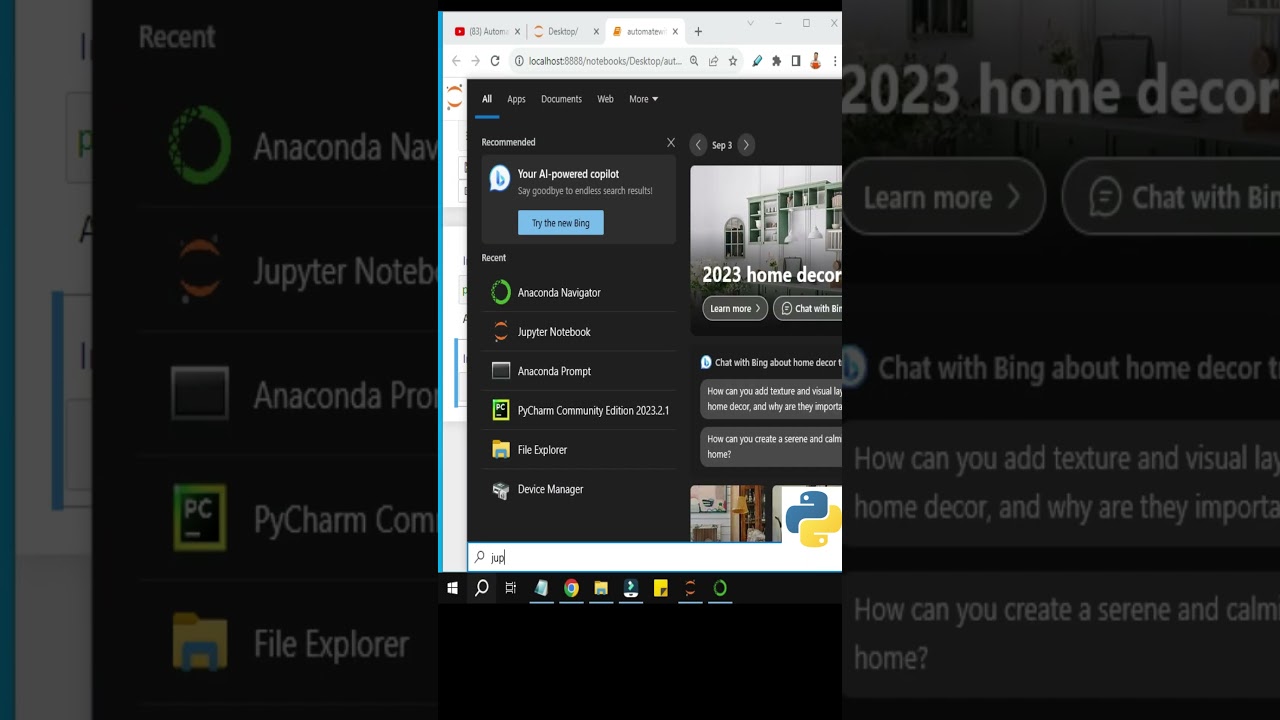View site information icon in address bar

pyautogui.click(x=520, y=61)
